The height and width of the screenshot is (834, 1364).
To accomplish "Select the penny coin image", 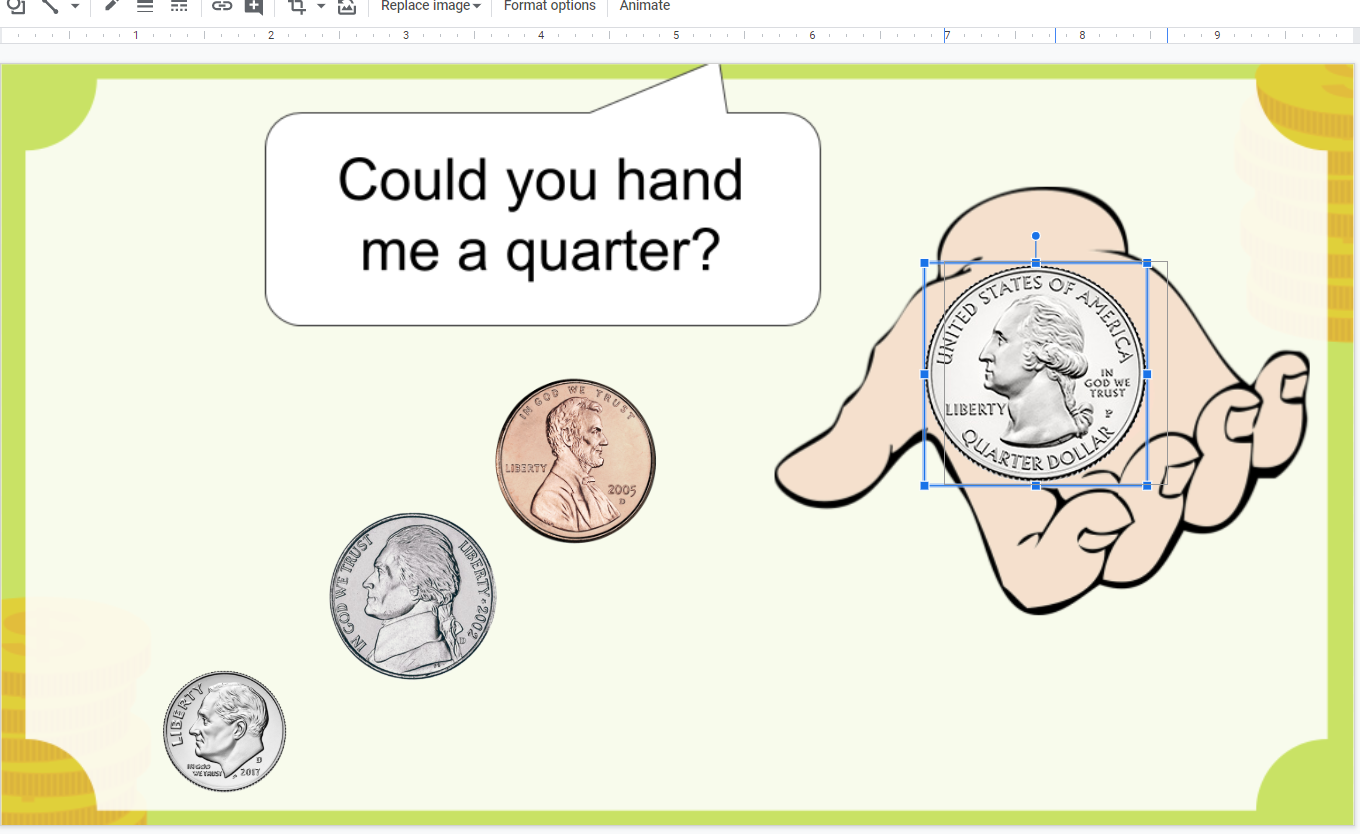I will coord(575,461).
